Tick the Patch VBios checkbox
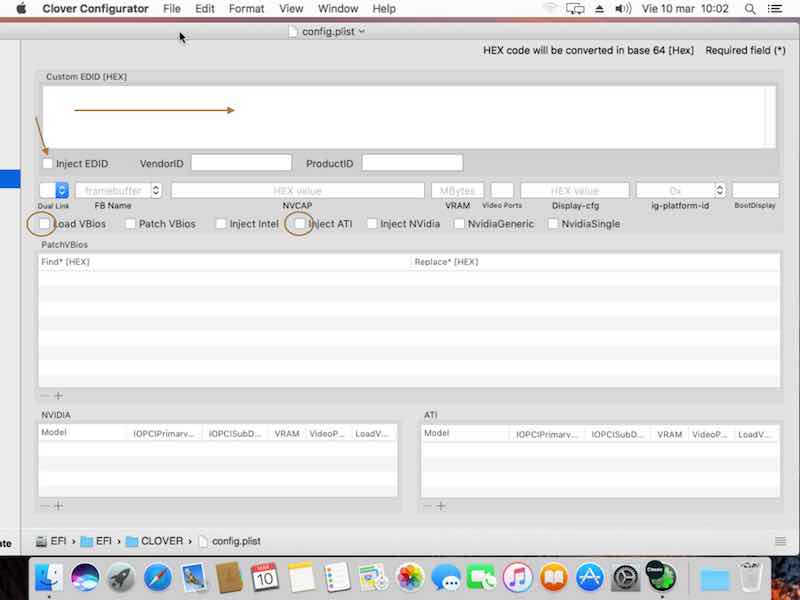800x600 pixels. point(131,223)
